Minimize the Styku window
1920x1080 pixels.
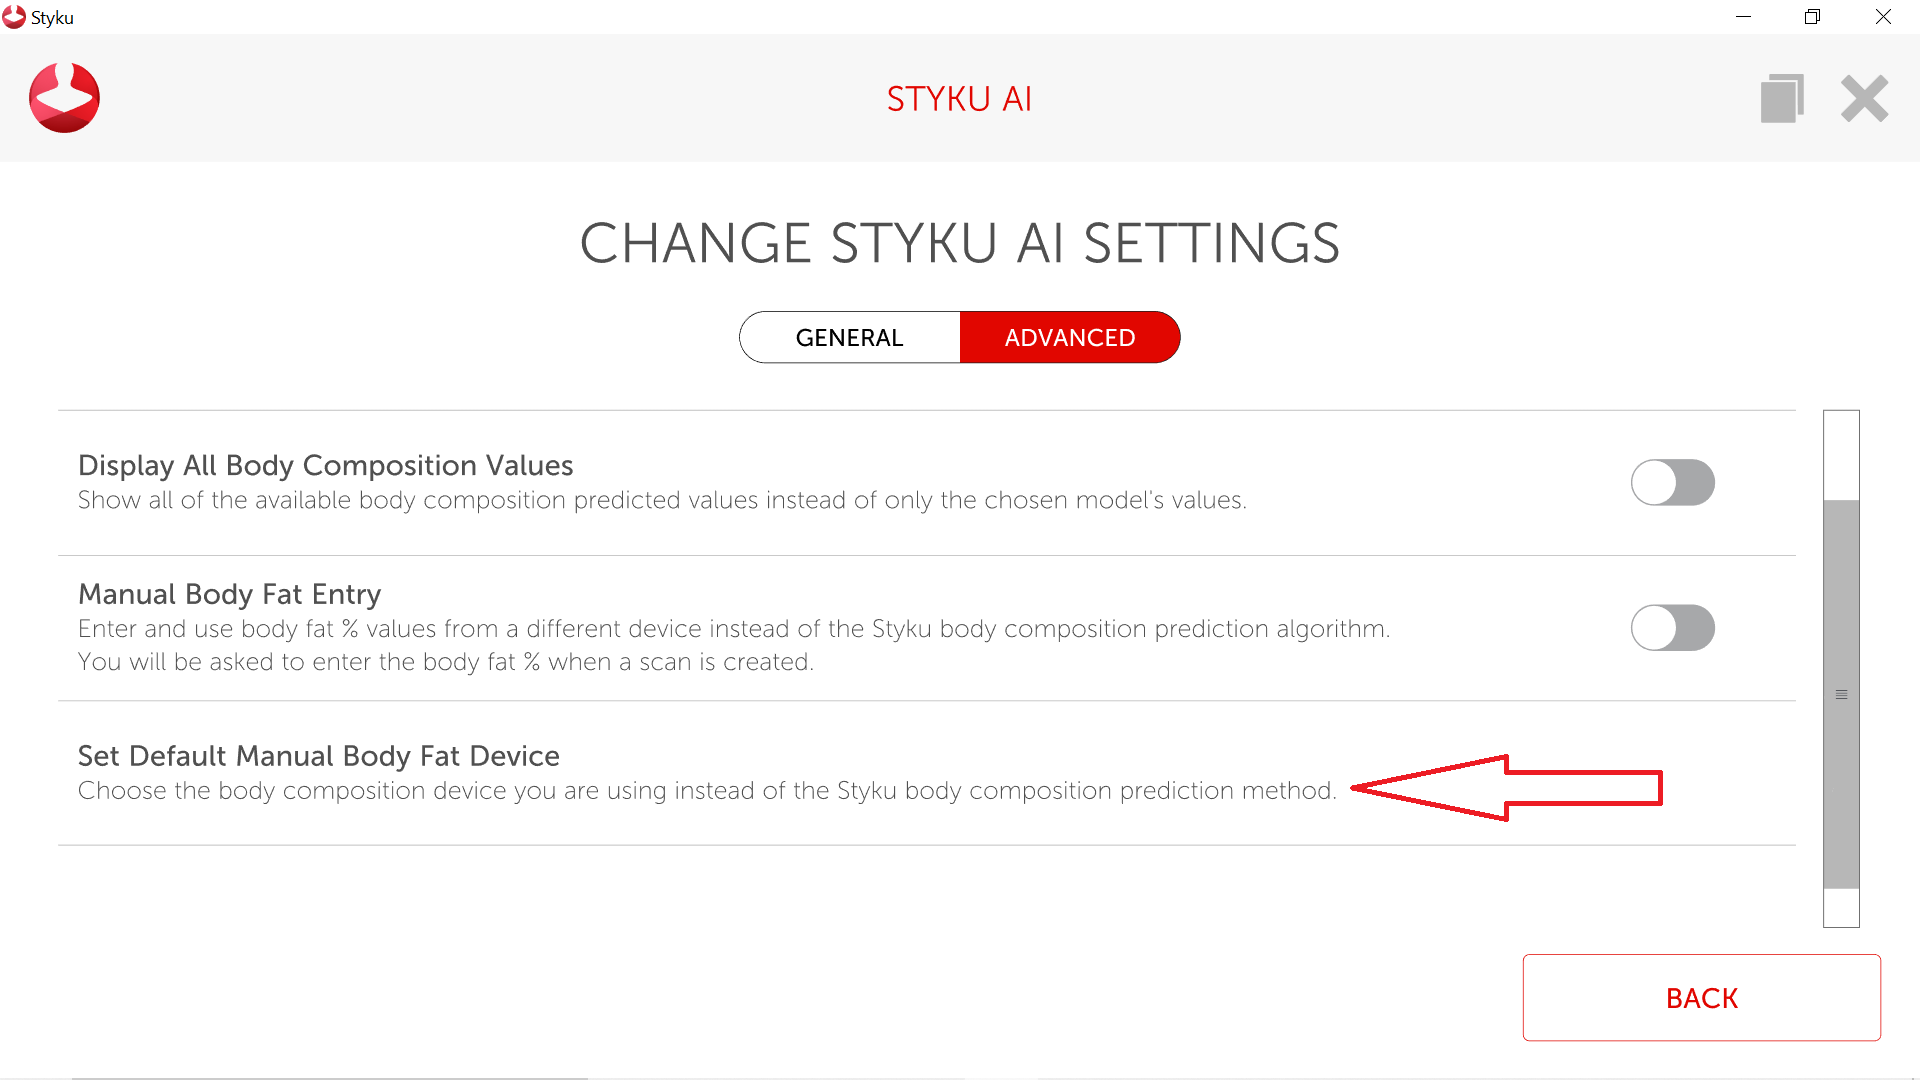(1743, 17)
